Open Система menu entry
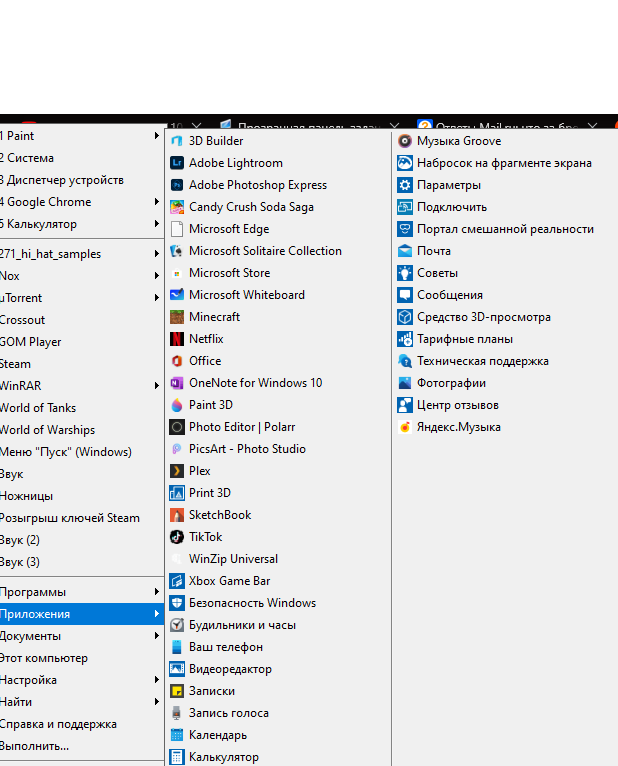Screen dimensions: 618x766 click(82, 158)
